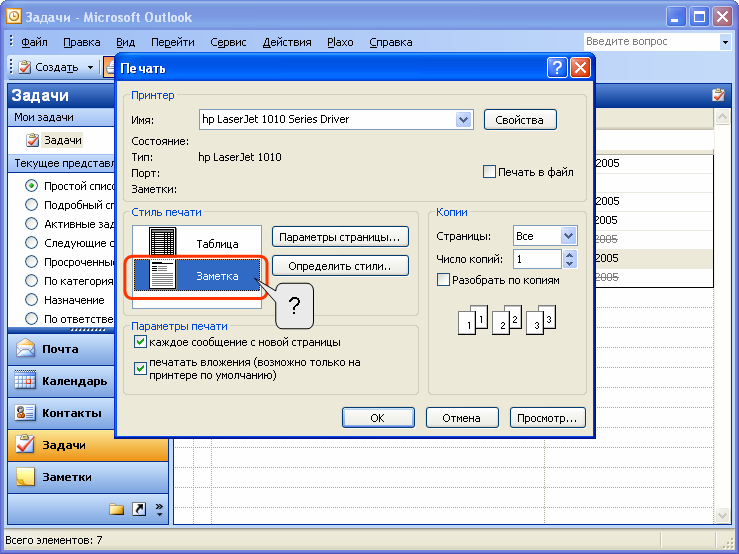This screenshot has height=554, width=739.
Task: Open Заметки from the navigation pane
Action: (88, 477)
